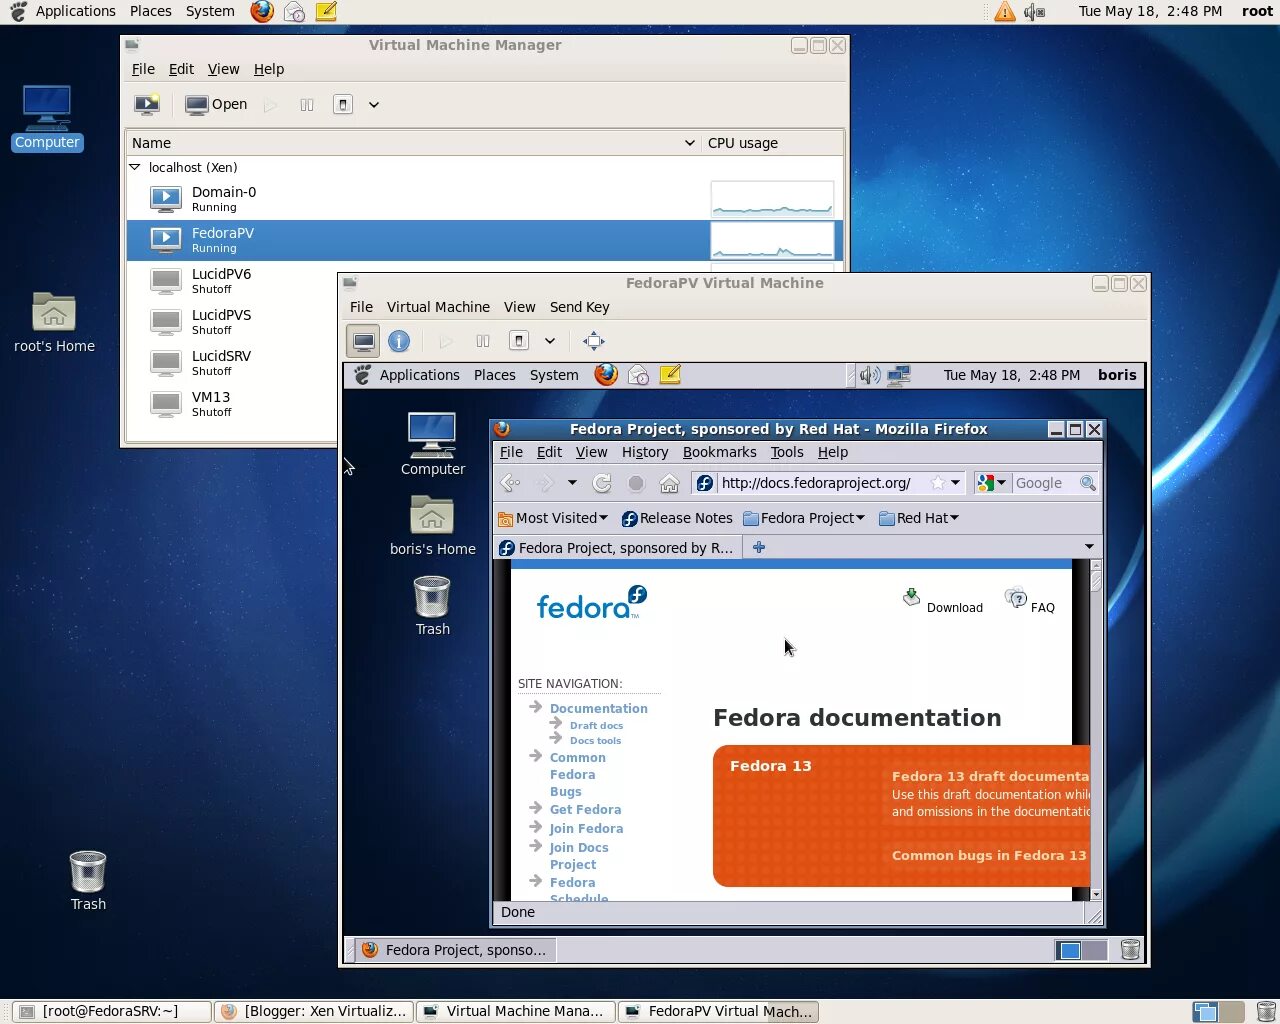Switch to the root@FedoraSRV terminal taskbar item
This screenshot has height=1024, width=1280.
coord(112,1011)
